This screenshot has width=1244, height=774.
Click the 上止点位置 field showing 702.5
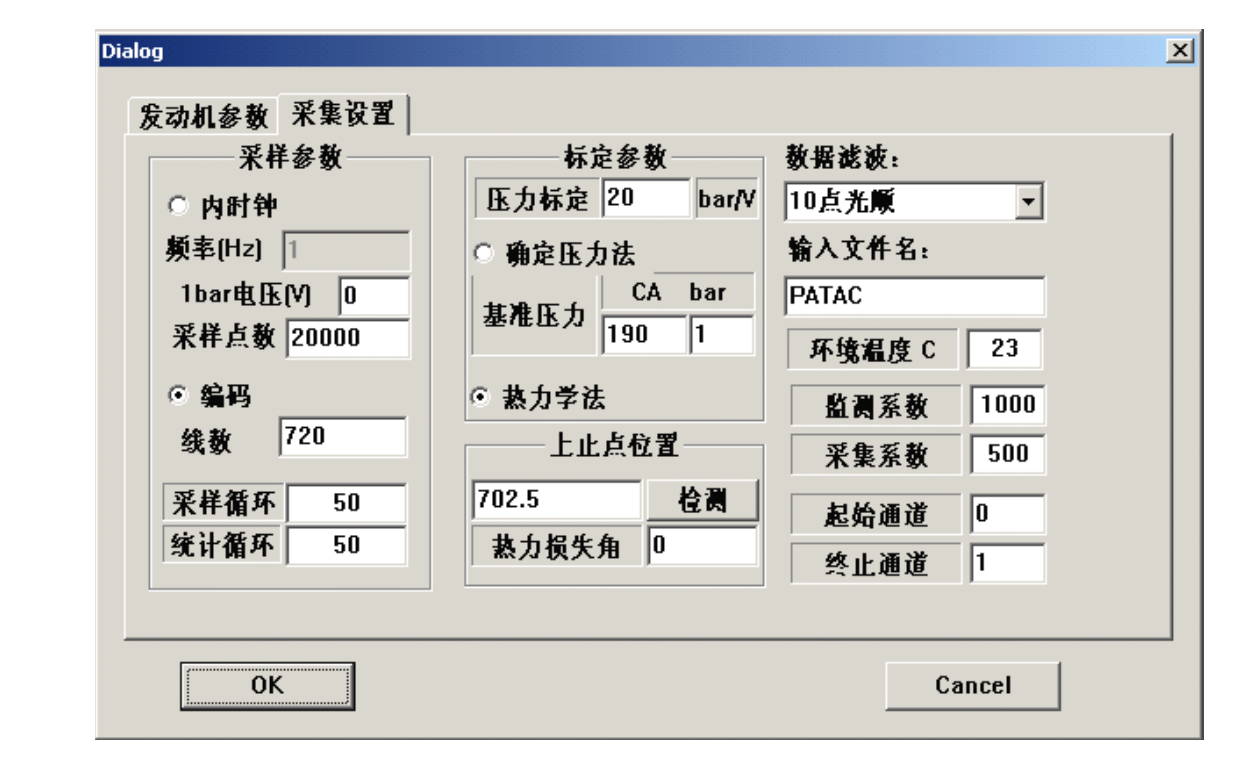[x=557, y=500]
